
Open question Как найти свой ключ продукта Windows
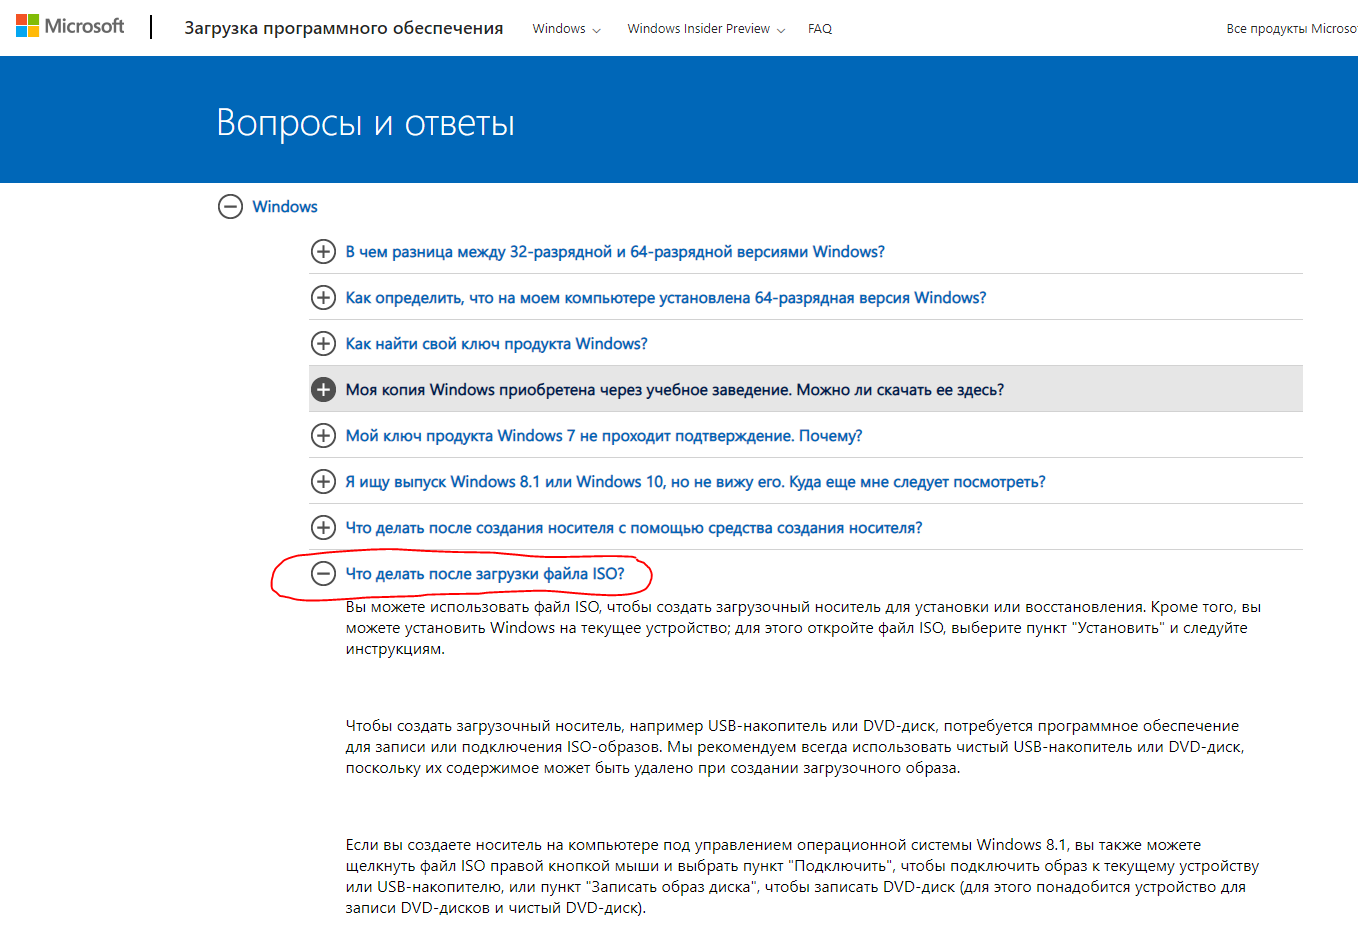497,344
